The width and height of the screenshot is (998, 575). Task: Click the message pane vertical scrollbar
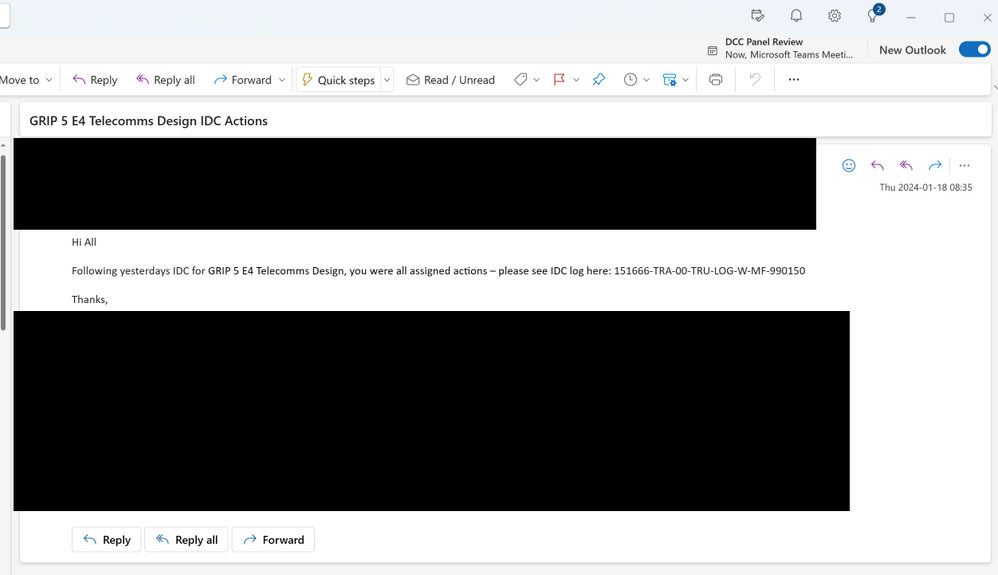3,242
